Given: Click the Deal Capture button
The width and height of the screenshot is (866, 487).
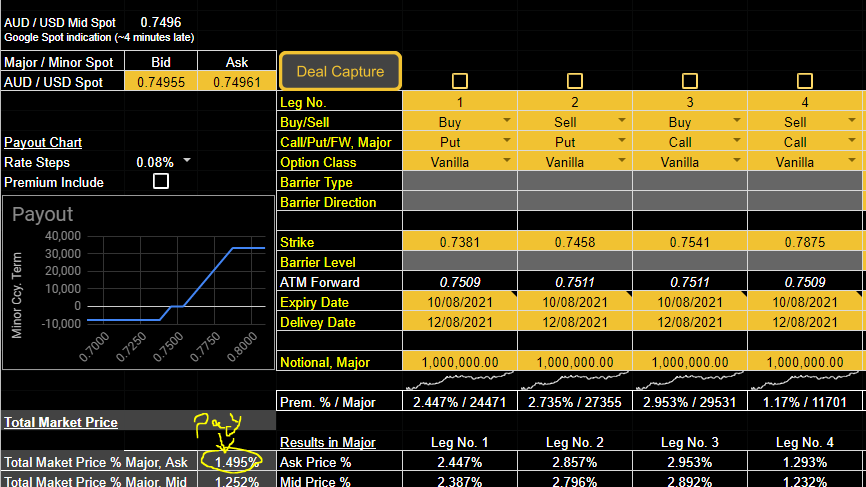Looking at the screenshot, I should 340,71.
